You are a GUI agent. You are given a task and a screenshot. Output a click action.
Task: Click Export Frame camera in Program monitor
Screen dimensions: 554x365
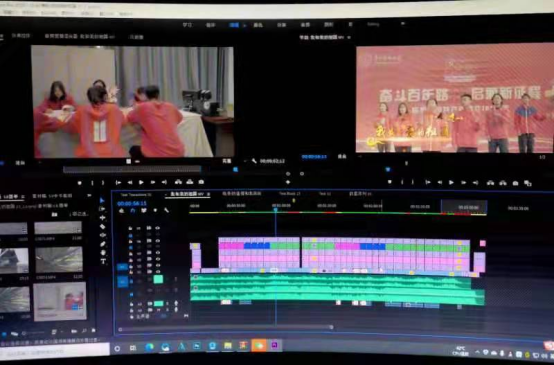(x=515, y=183)
